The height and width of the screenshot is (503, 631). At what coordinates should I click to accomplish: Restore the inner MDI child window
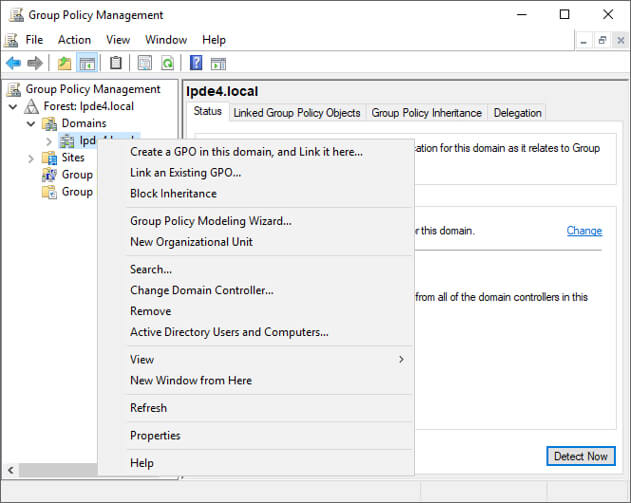[602, 41]
